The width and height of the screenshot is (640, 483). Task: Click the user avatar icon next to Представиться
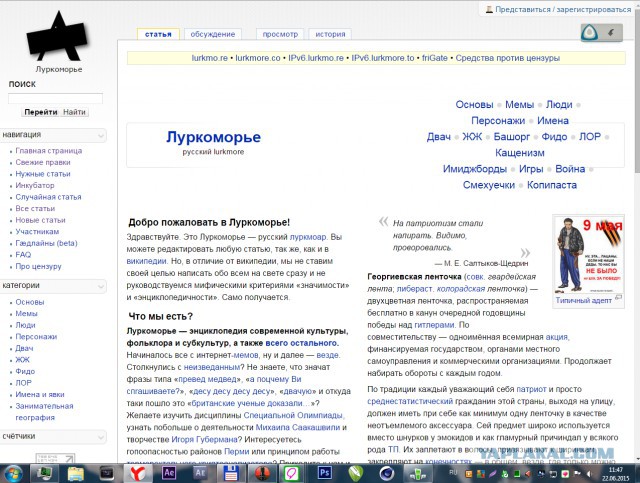click(489, 9)
